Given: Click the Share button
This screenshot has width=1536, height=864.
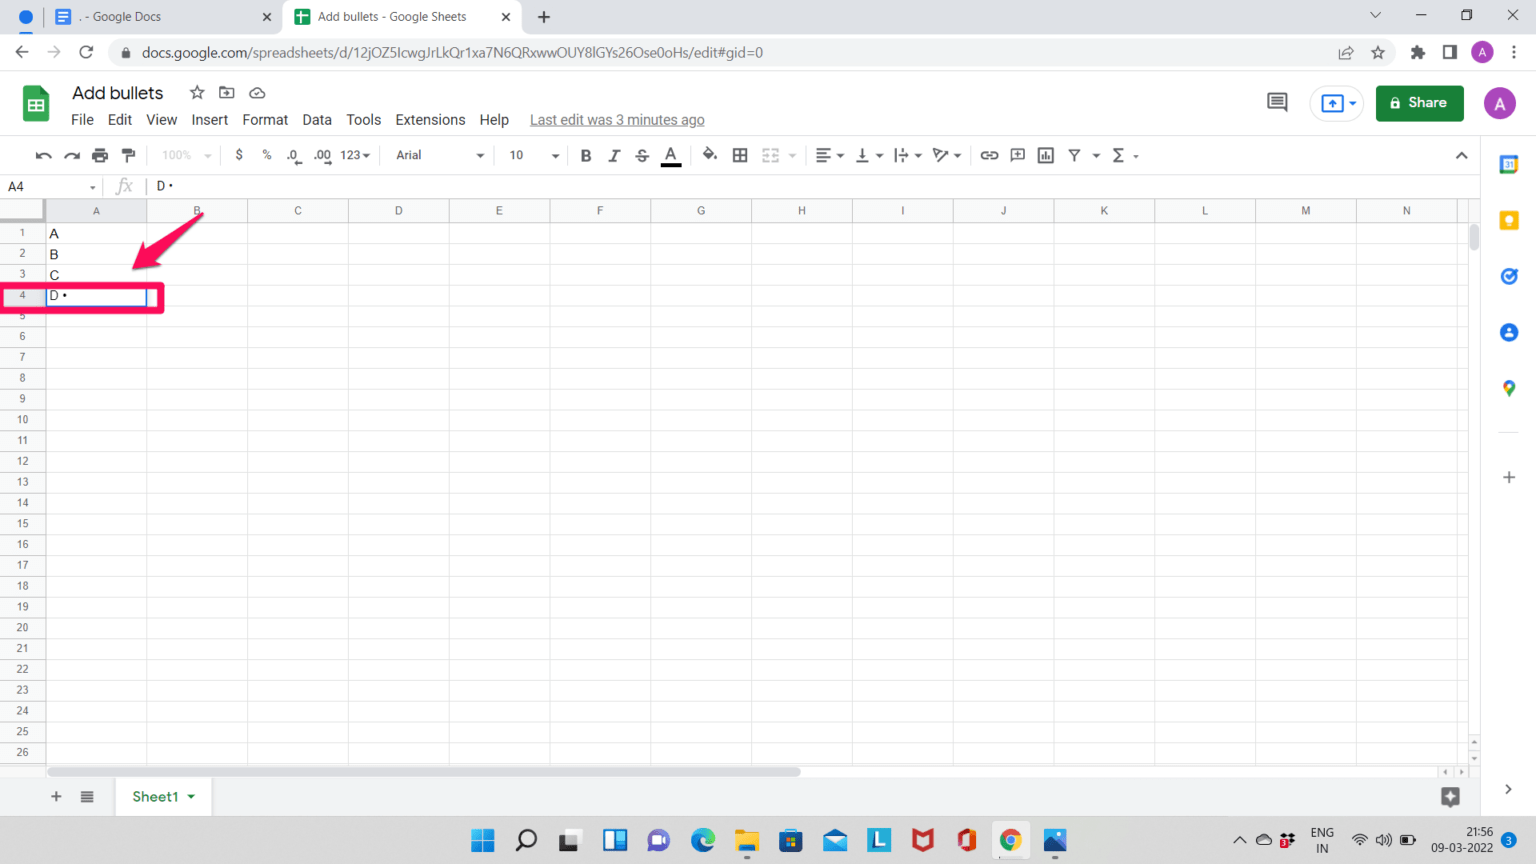Looking at the screenshot, I should (1419, 103).
